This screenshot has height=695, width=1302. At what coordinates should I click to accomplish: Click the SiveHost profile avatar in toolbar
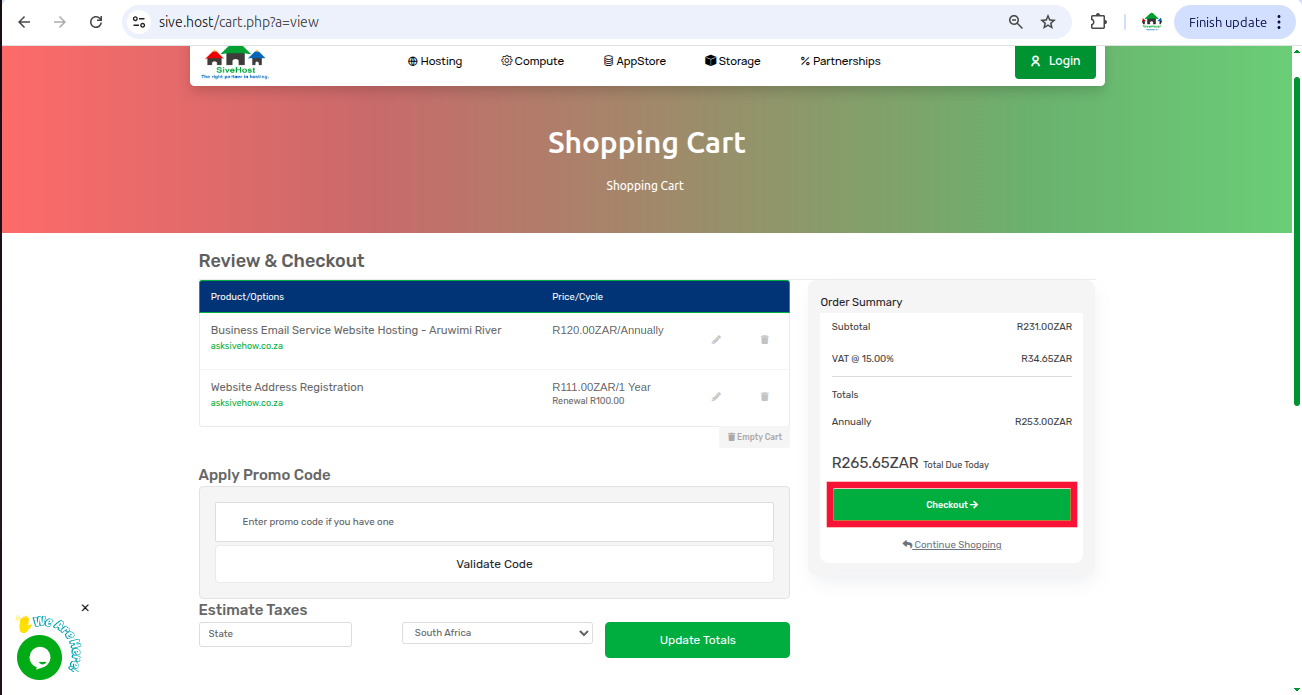point(1152,22)
